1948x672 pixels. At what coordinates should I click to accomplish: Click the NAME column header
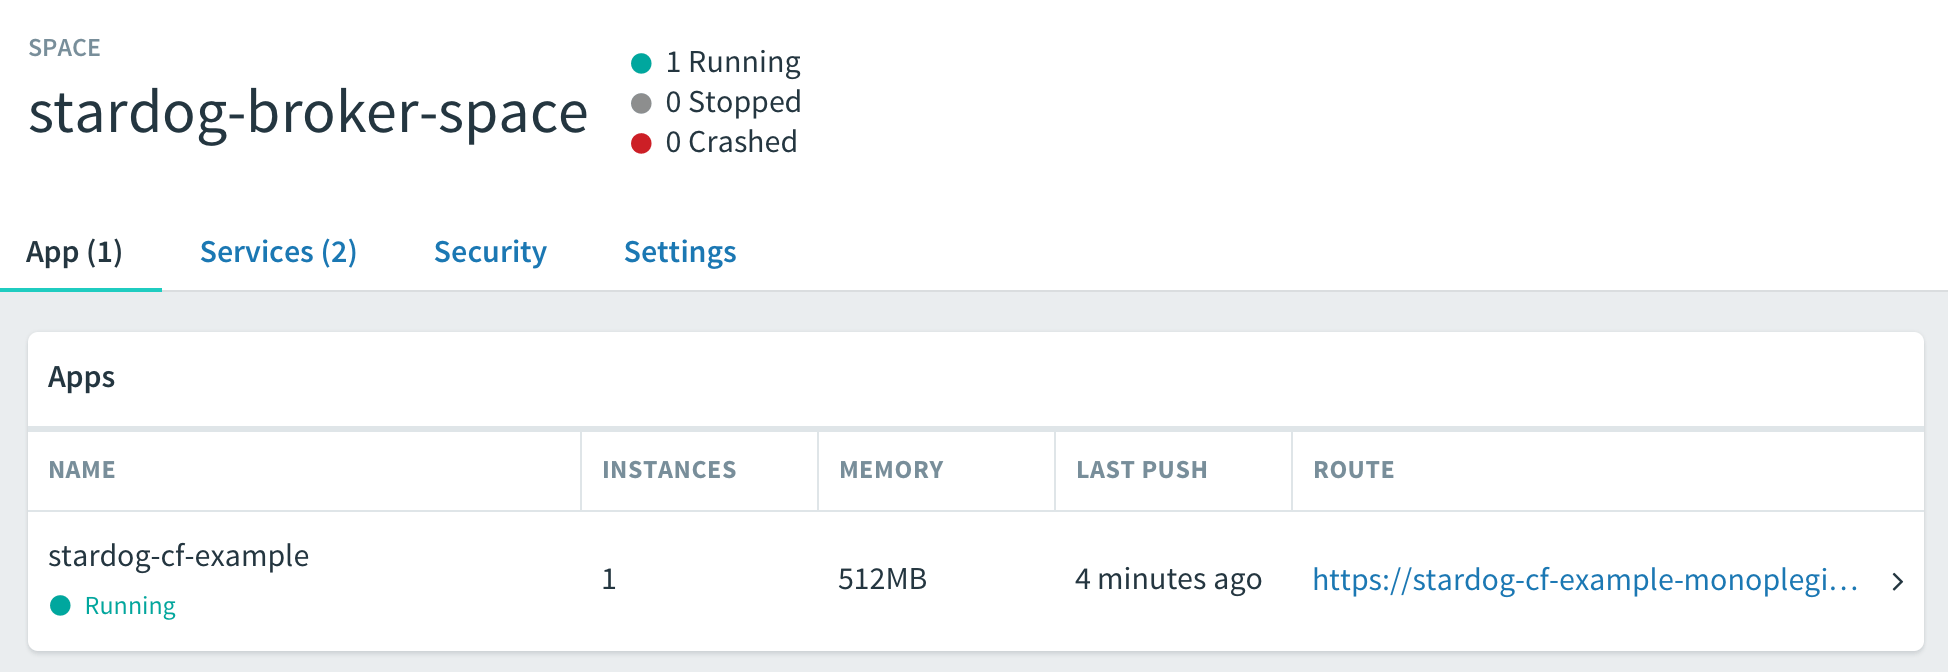[x=82, y=470]
